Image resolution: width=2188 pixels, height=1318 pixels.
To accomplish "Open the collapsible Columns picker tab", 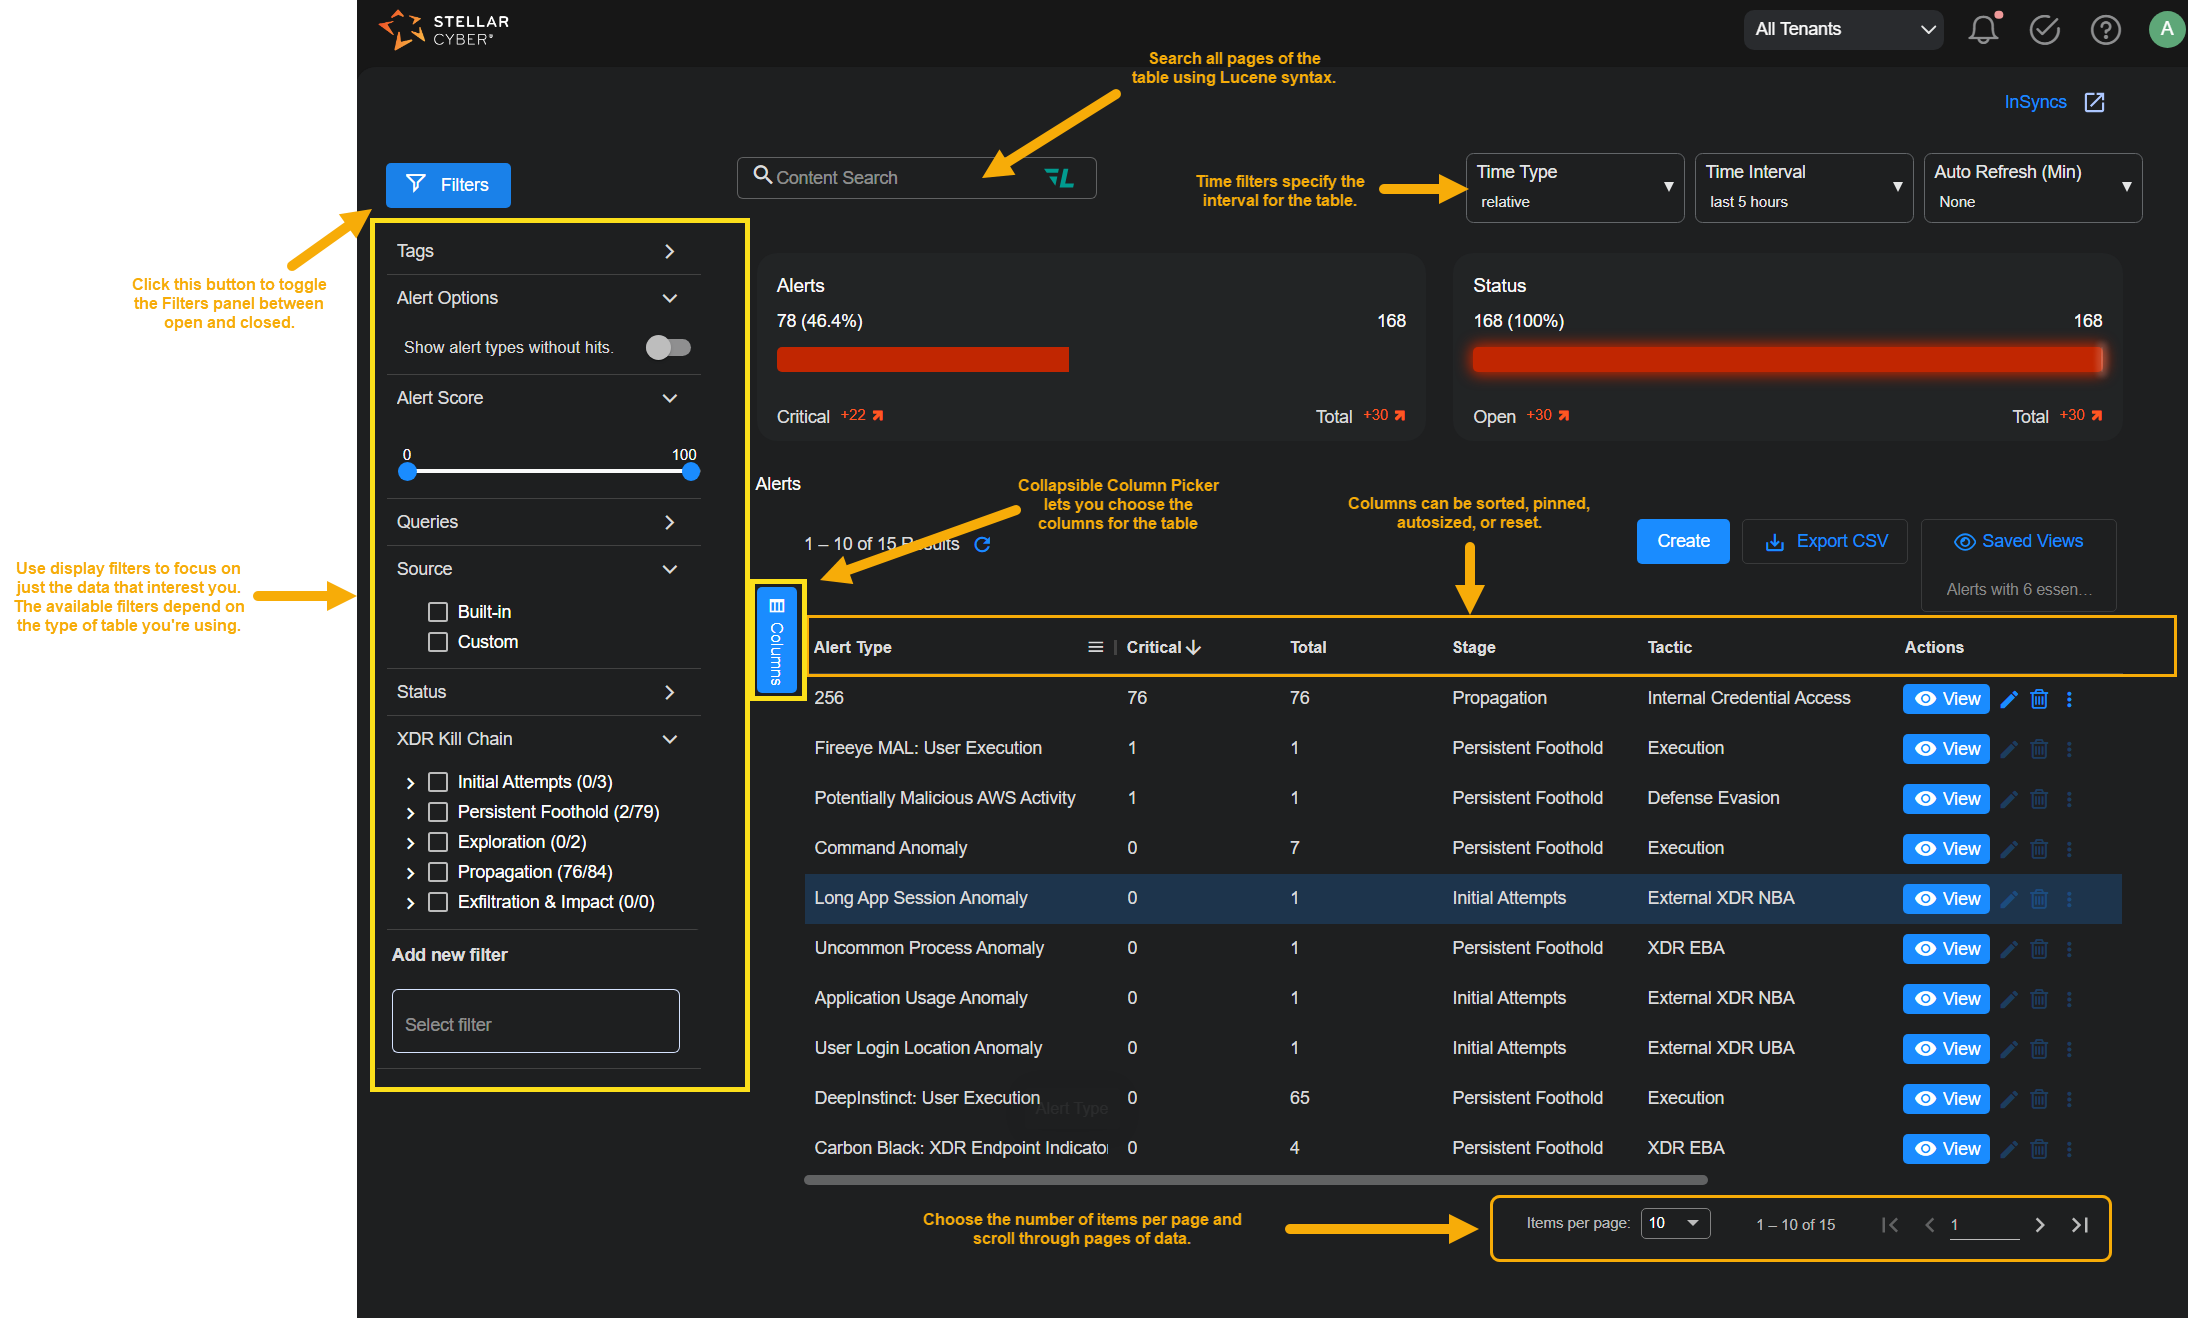I will coord(777,640).
